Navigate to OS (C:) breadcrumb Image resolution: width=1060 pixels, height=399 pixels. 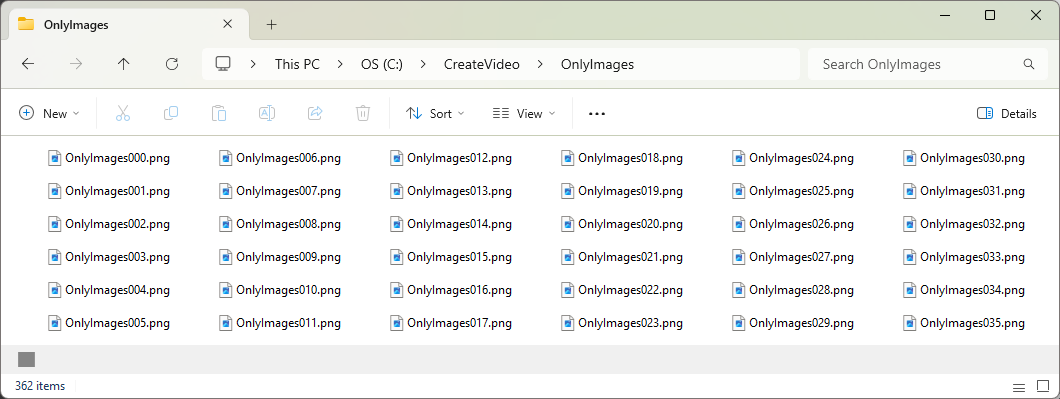(382, 64)
